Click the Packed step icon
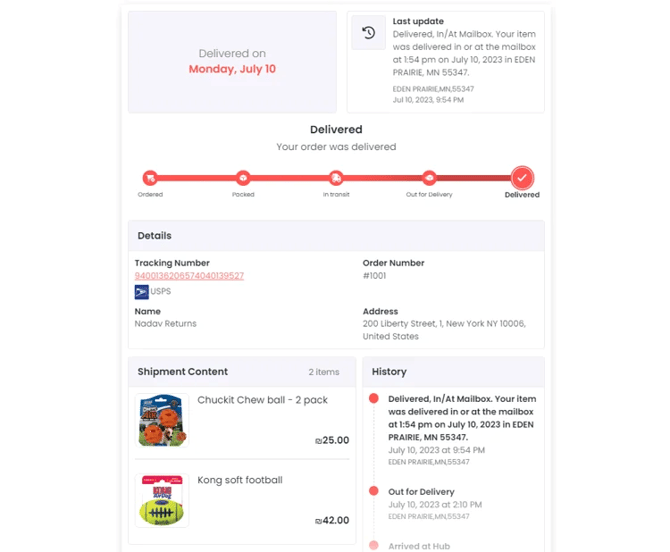Viewport: 670px width, 552px height. (x=243, y=178)
